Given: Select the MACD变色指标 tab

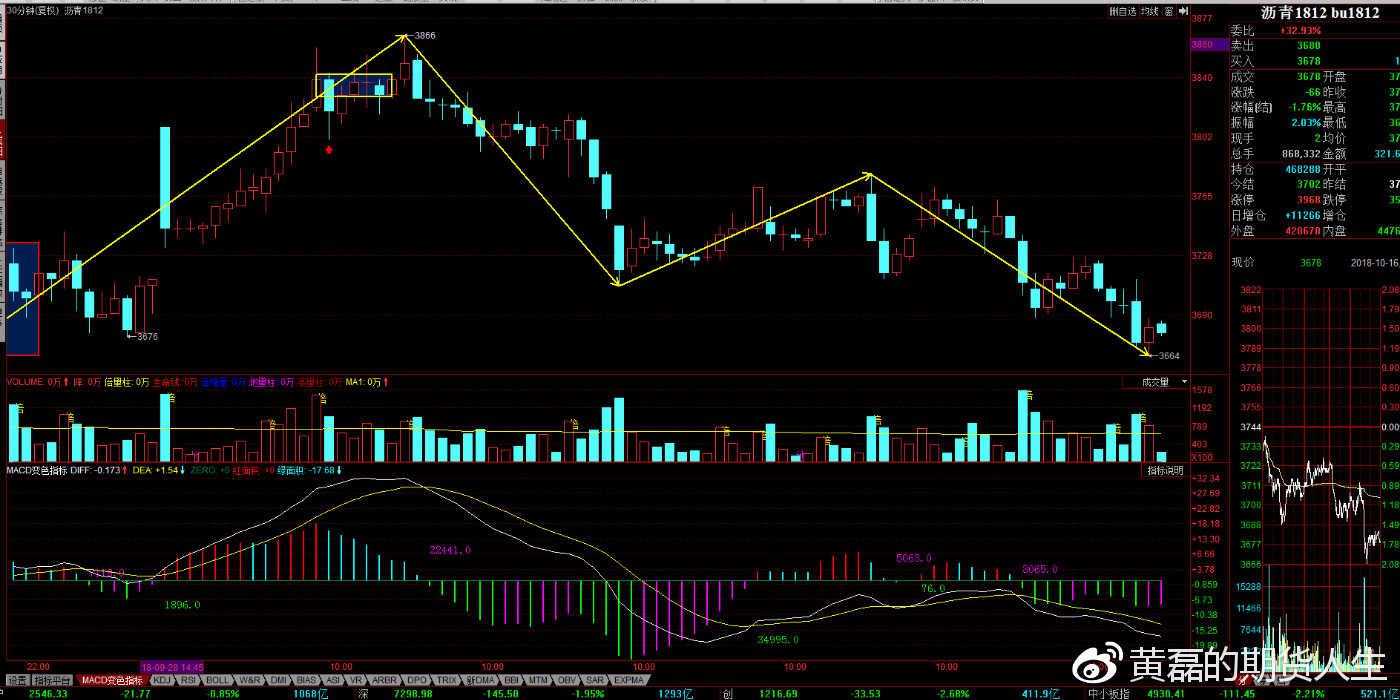Looking at the screenshot, I should [112, 680].
